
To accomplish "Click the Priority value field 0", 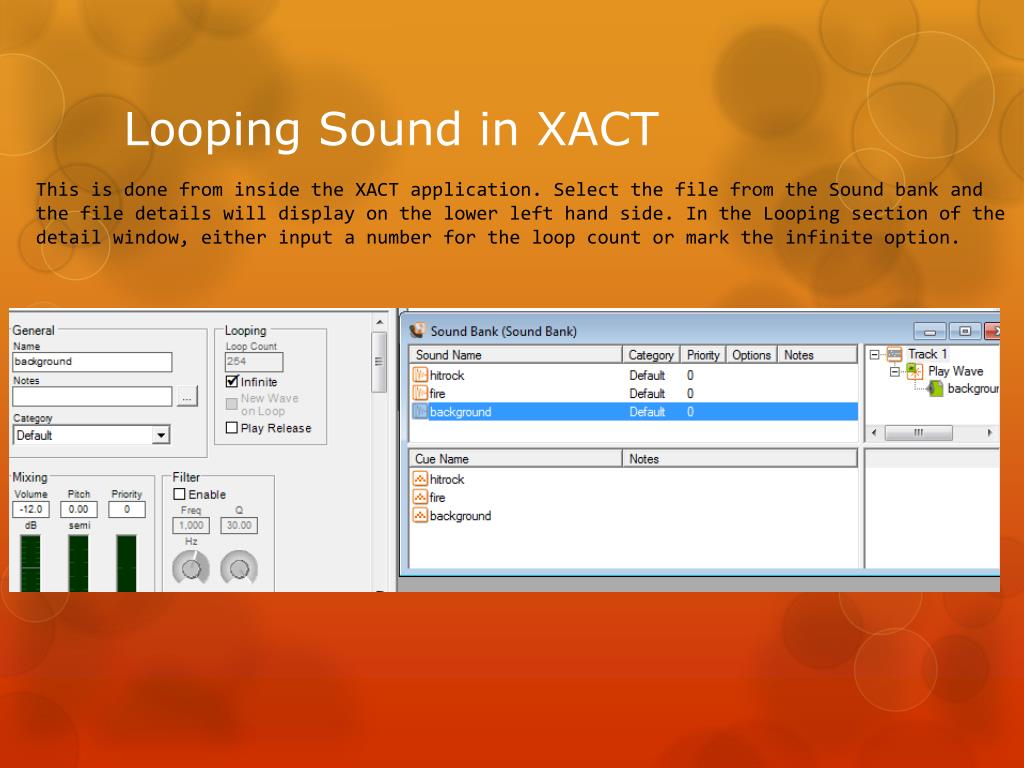I will (x=127, y=509).
